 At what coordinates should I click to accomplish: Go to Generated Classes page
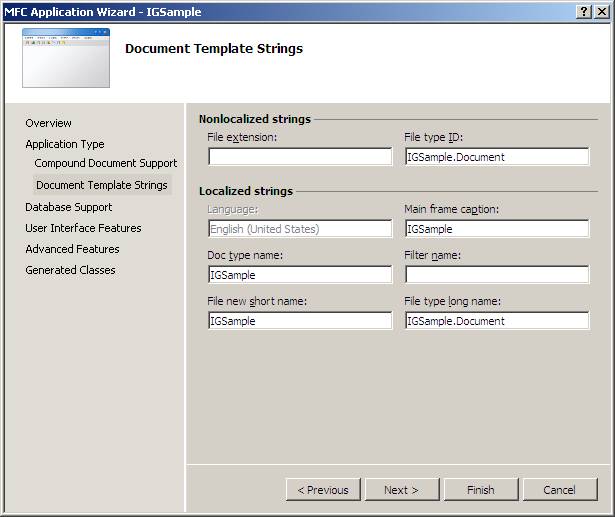[70, 270]
